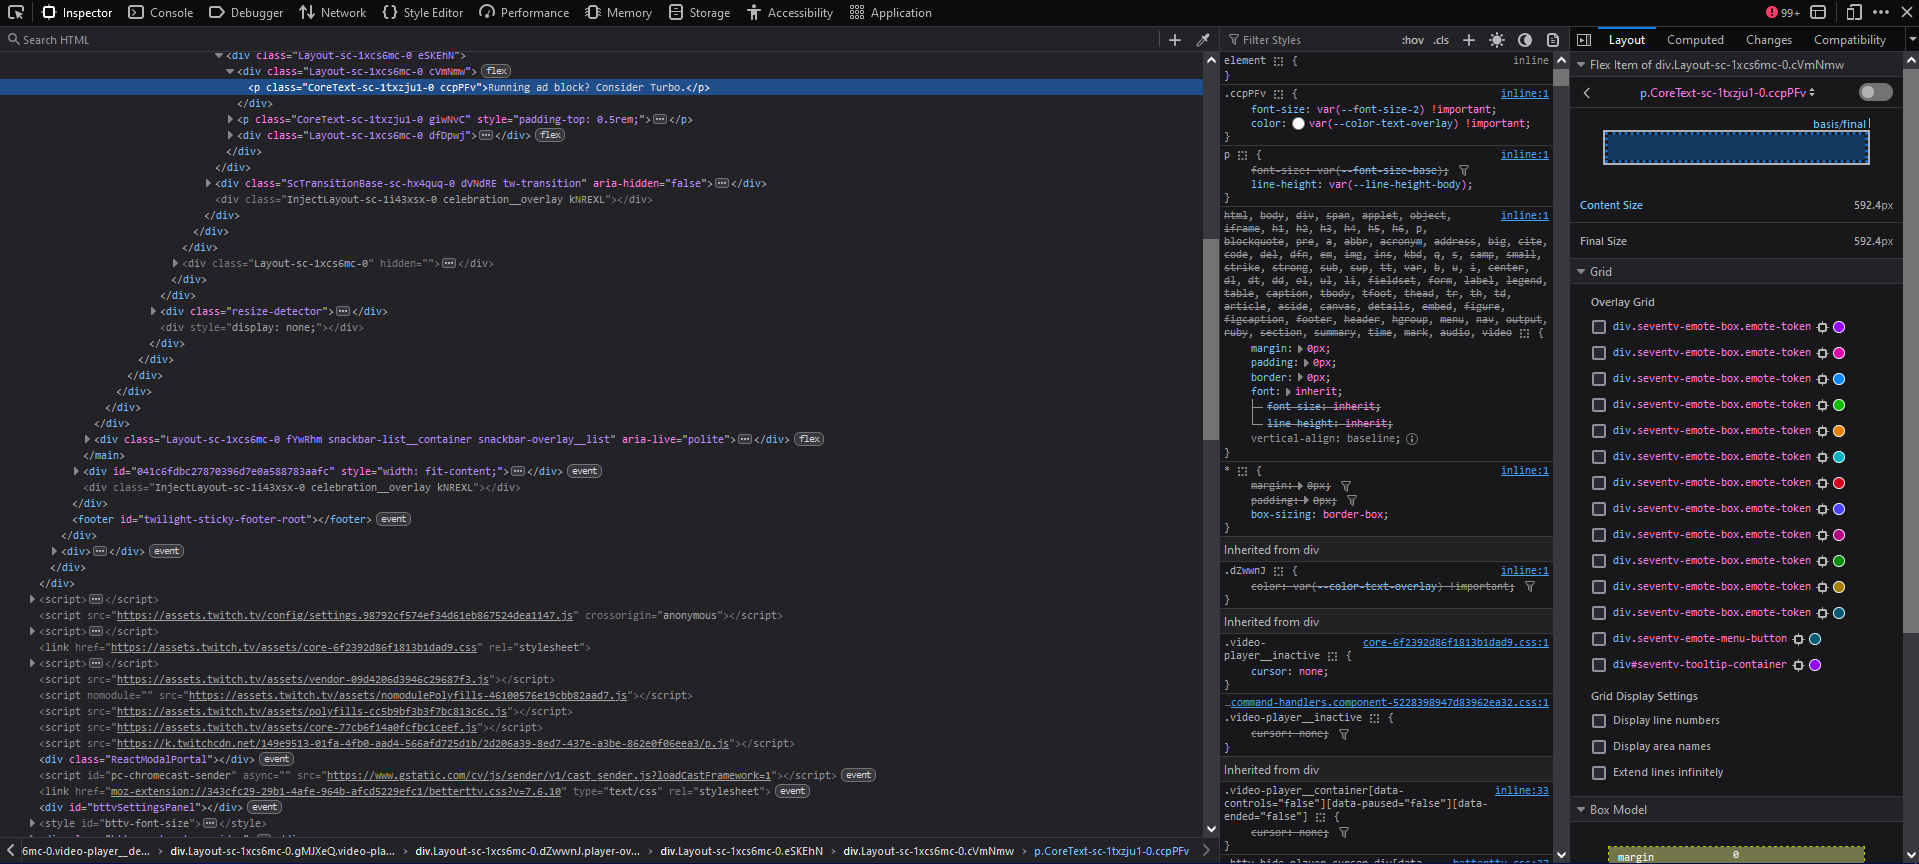Screen dimensions: 1919x864
Task: Check grid overlay for div#seventv-tooltip-container
Action: [x=1599, y=665]
